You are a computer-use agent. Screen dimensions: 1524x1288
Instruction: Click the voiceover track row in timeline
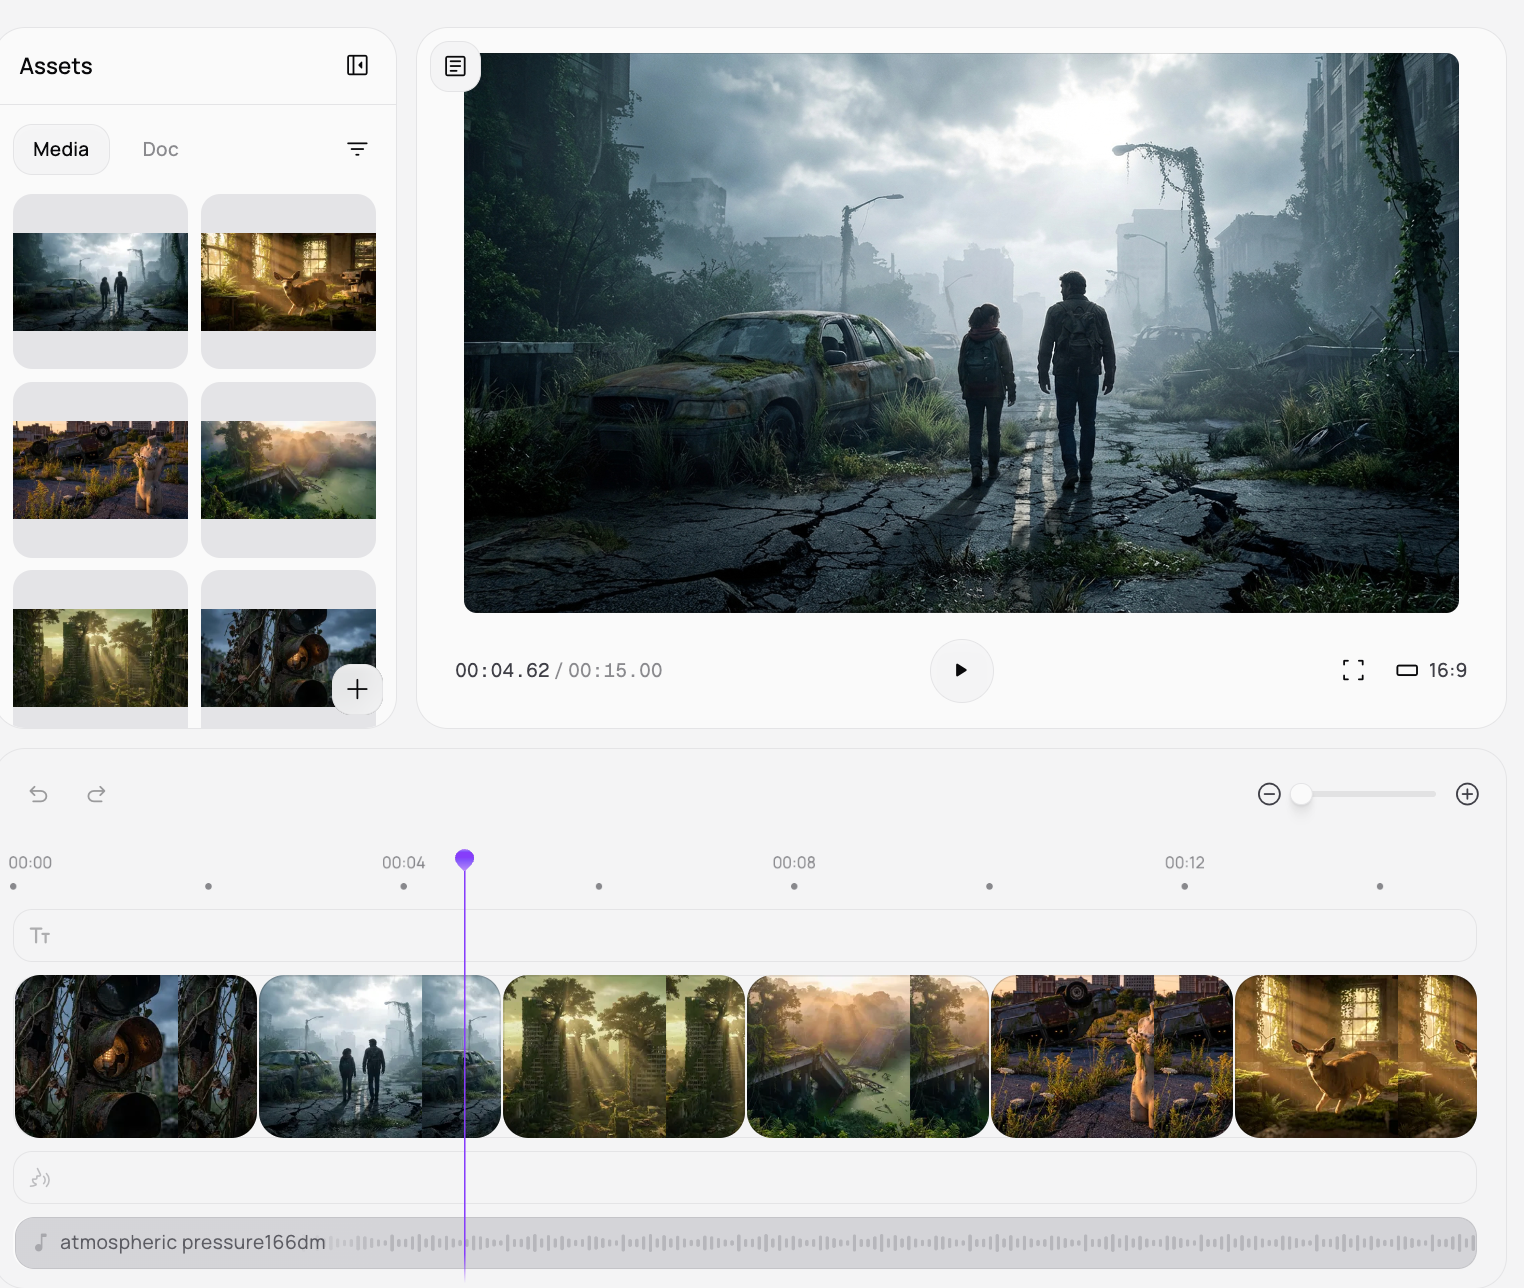[x=745, y=1178]
